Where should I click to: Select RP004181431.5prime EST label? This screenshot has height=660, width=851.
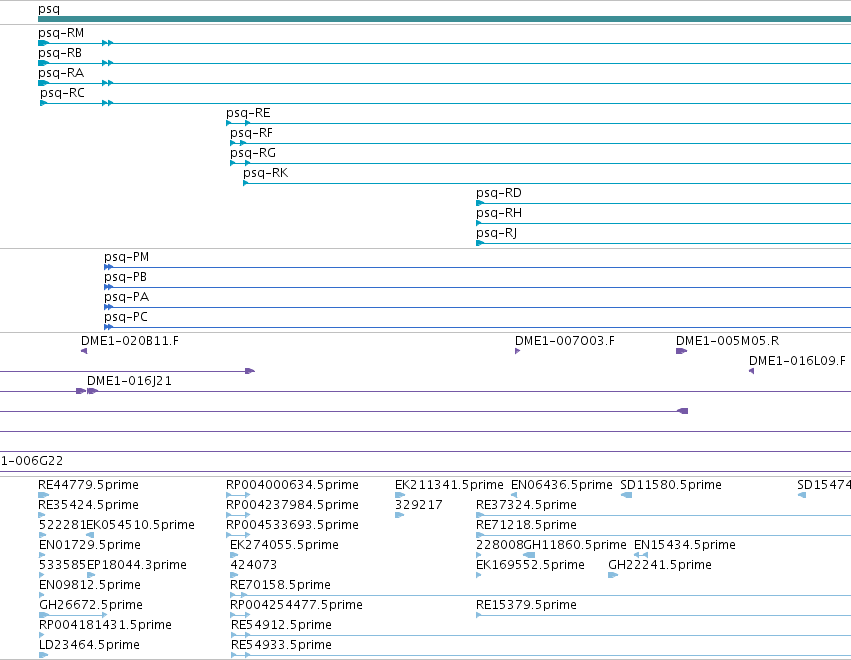tap(105, 625)
